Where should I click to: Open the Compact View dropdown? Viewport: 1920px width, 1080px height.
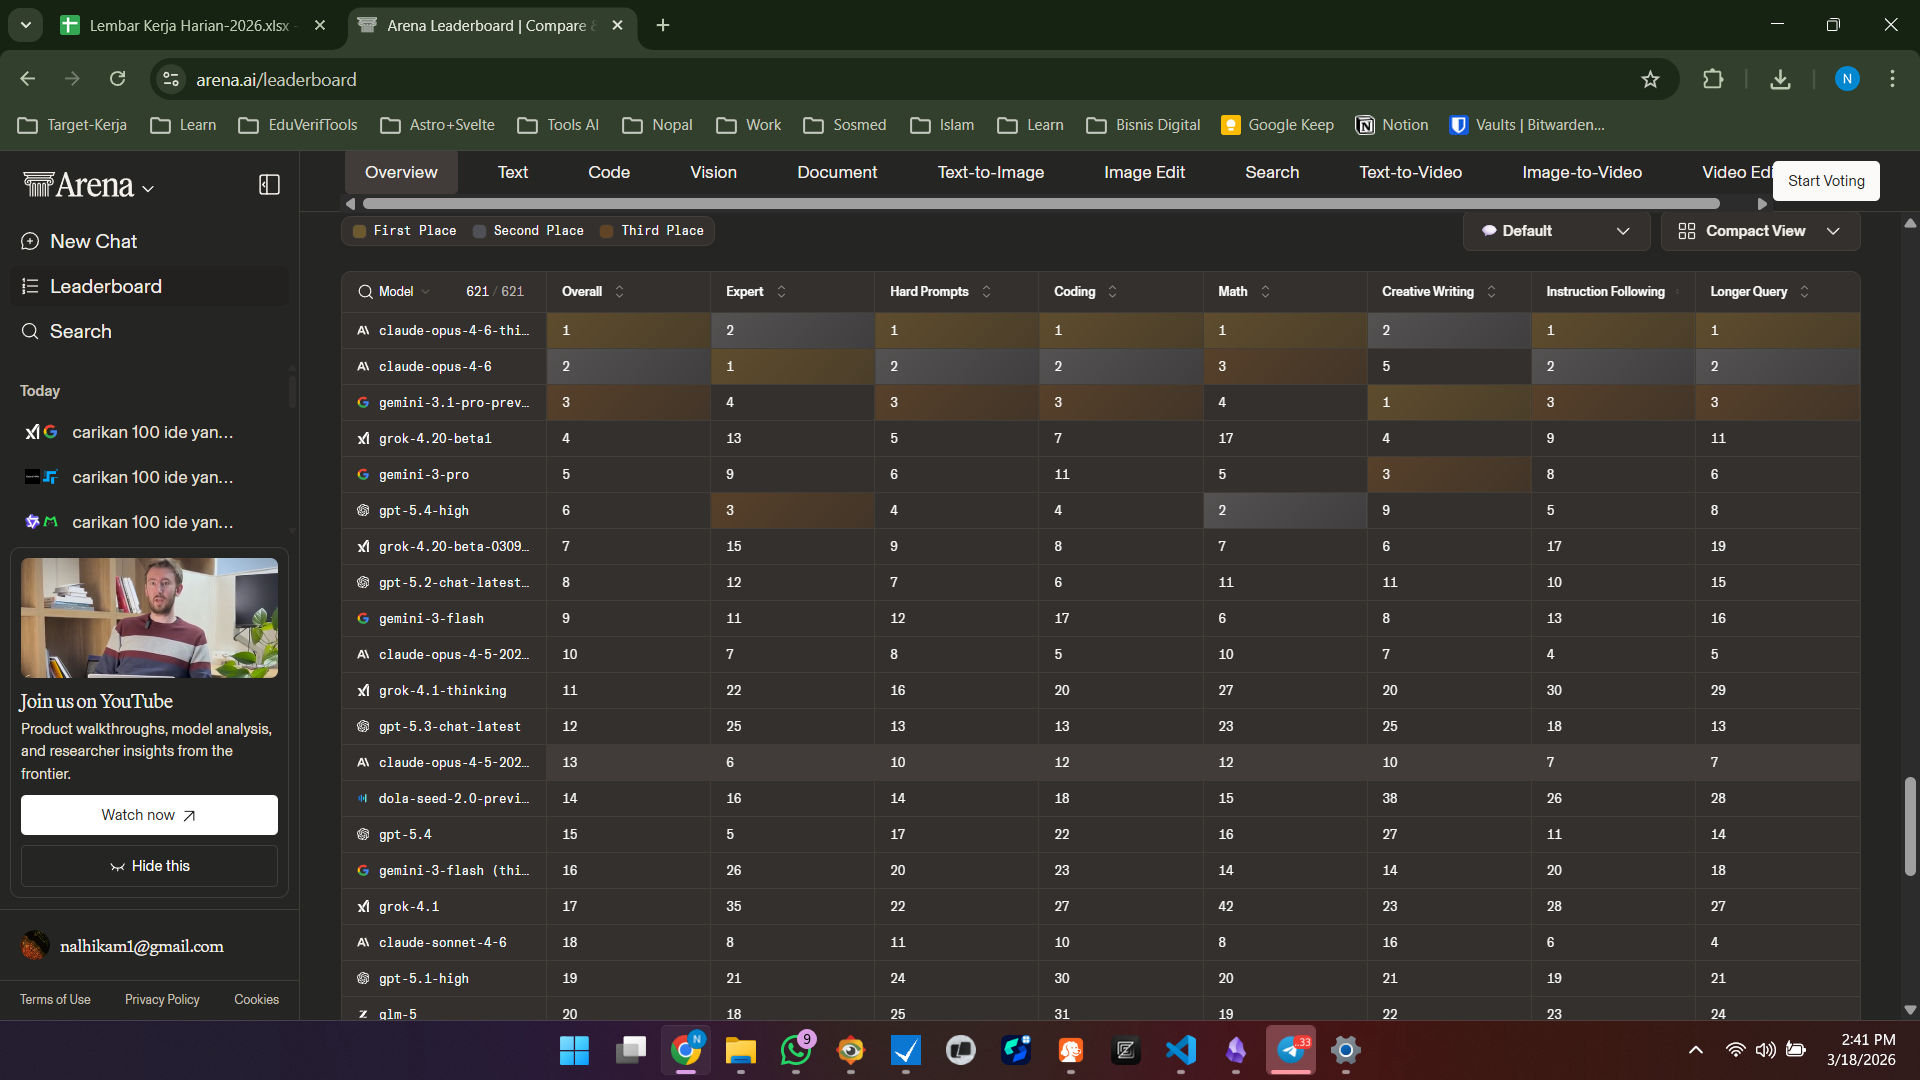1760,231
